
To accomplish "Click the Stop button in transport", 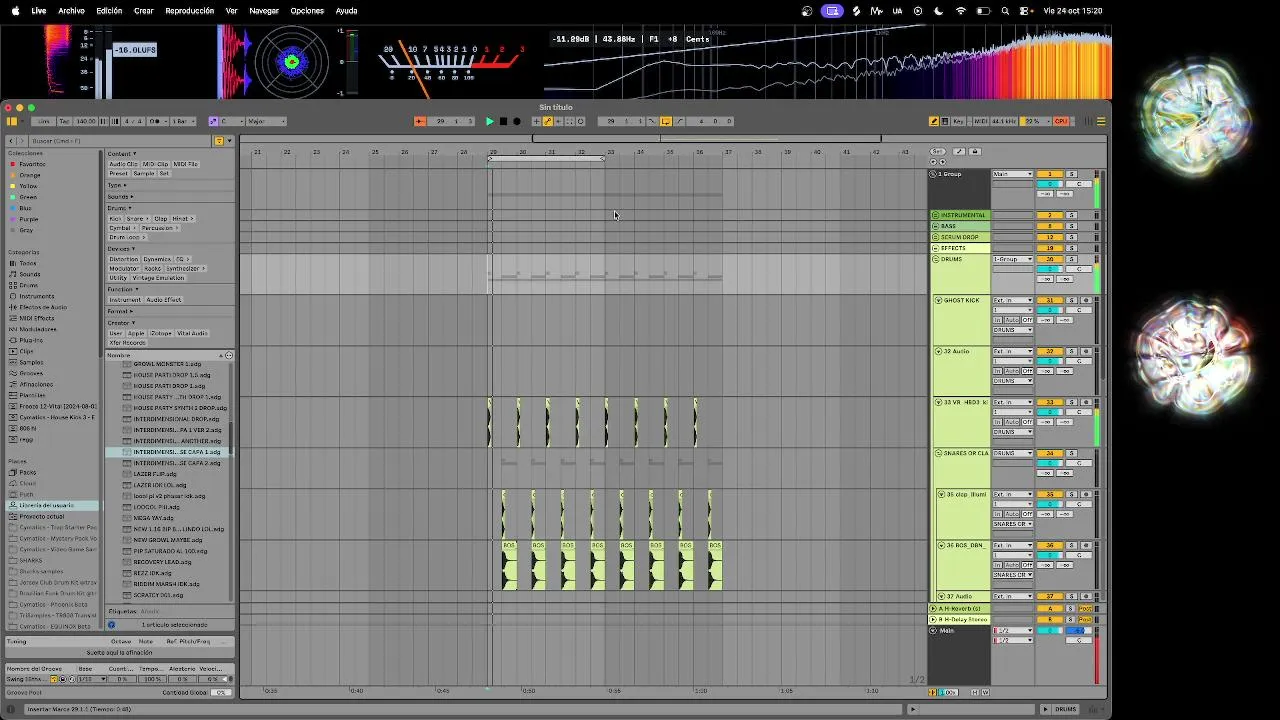I will (503, 121).
